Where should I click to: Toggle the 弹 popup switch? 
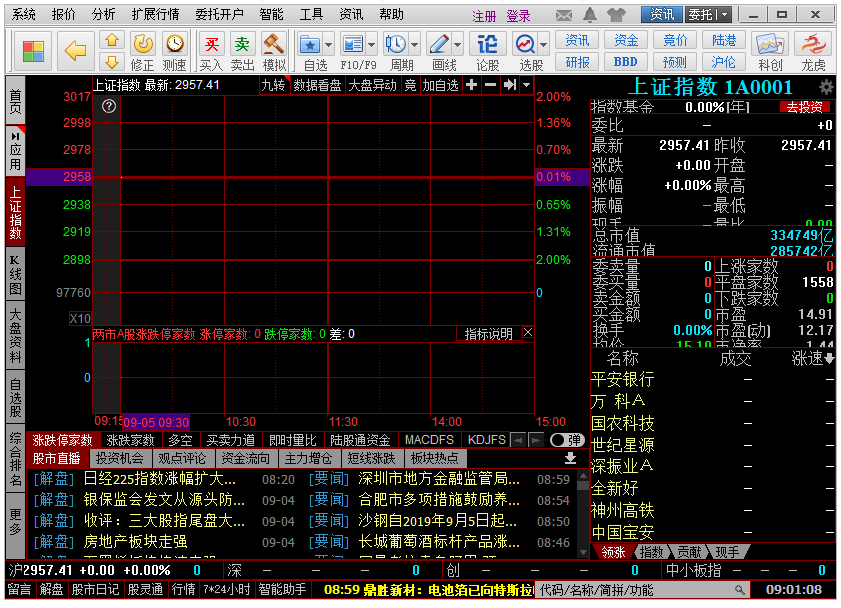click(566, 439)
